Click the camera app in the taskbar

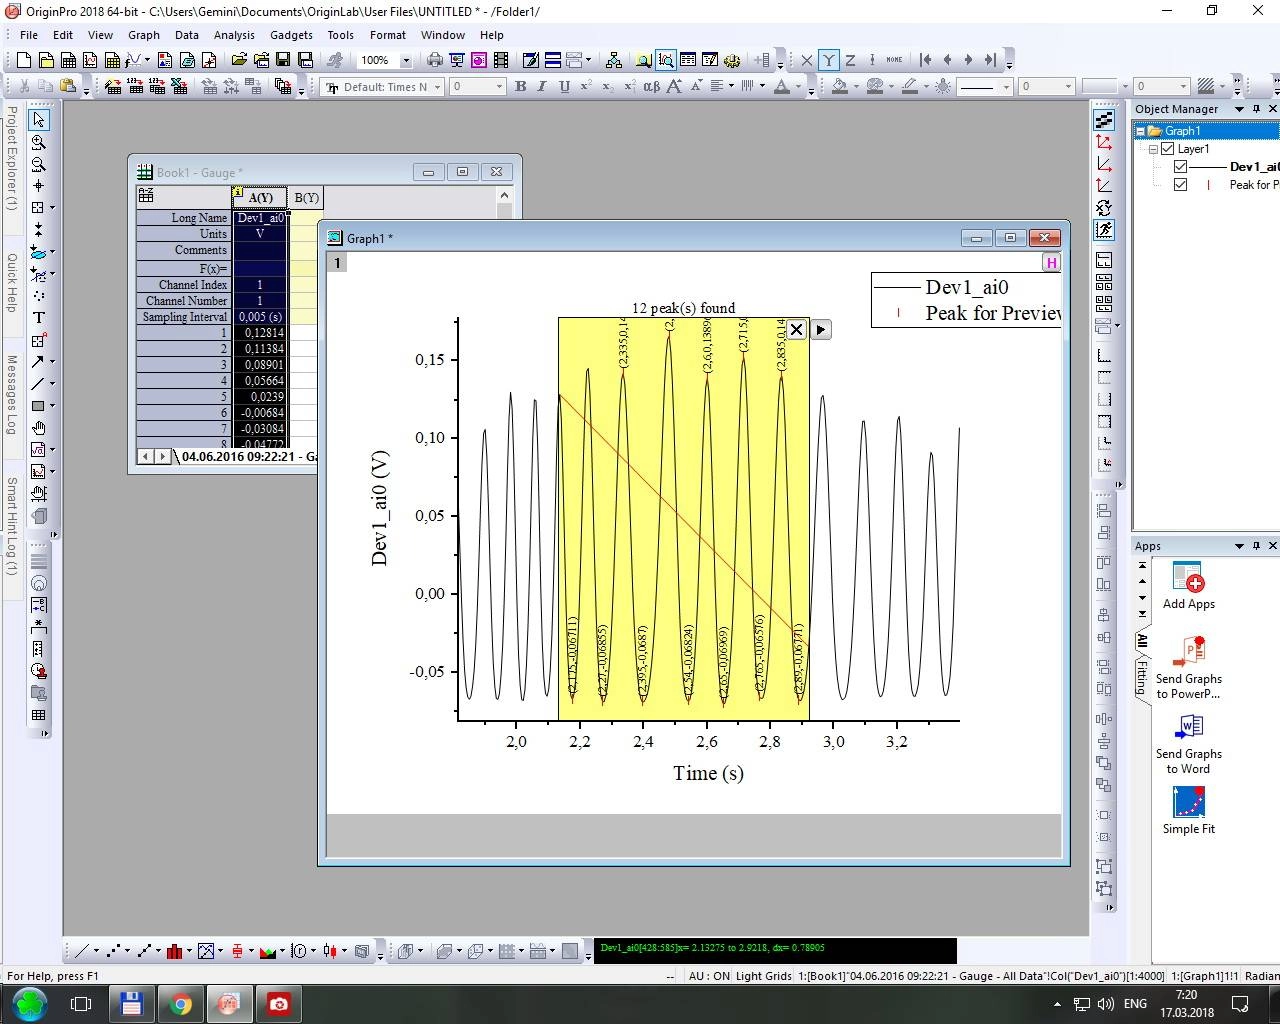pos(279,1004)
